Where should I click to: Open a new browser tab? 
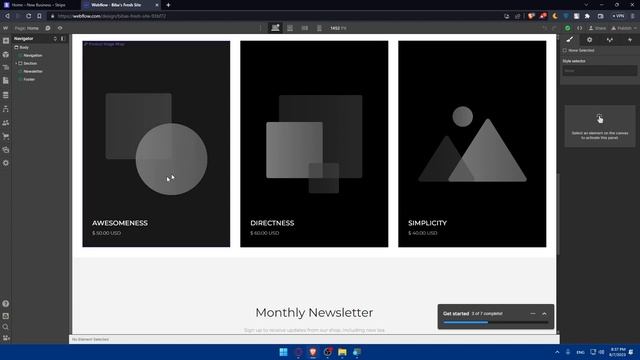[x=168, y=5]
